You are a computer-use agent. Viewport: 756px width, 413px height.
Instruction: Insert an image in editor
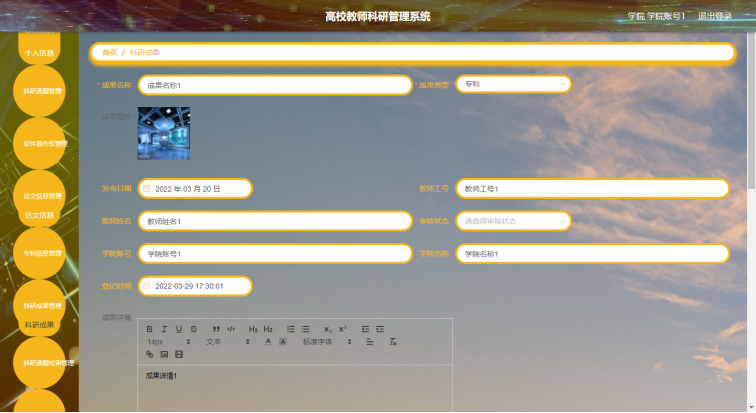tap(164, 354)
